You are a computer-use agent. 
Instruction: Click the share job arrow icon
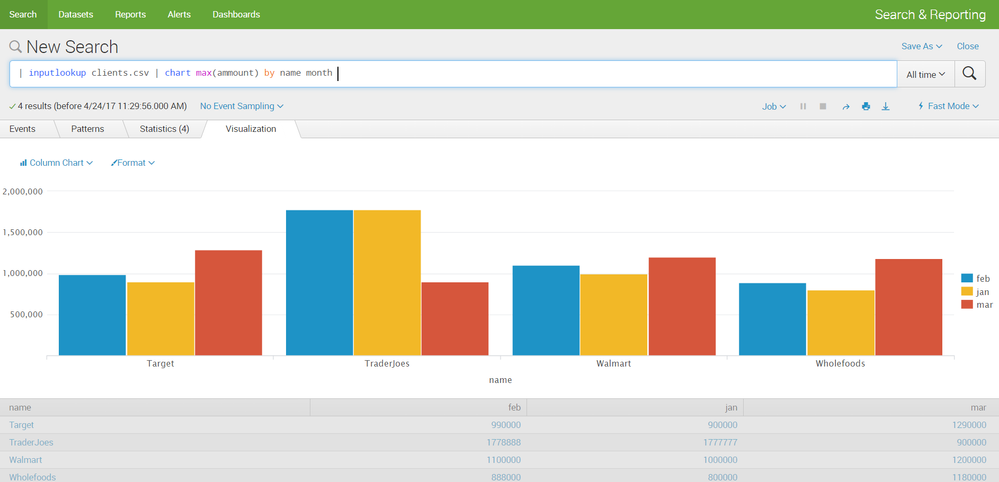point(845,106)
